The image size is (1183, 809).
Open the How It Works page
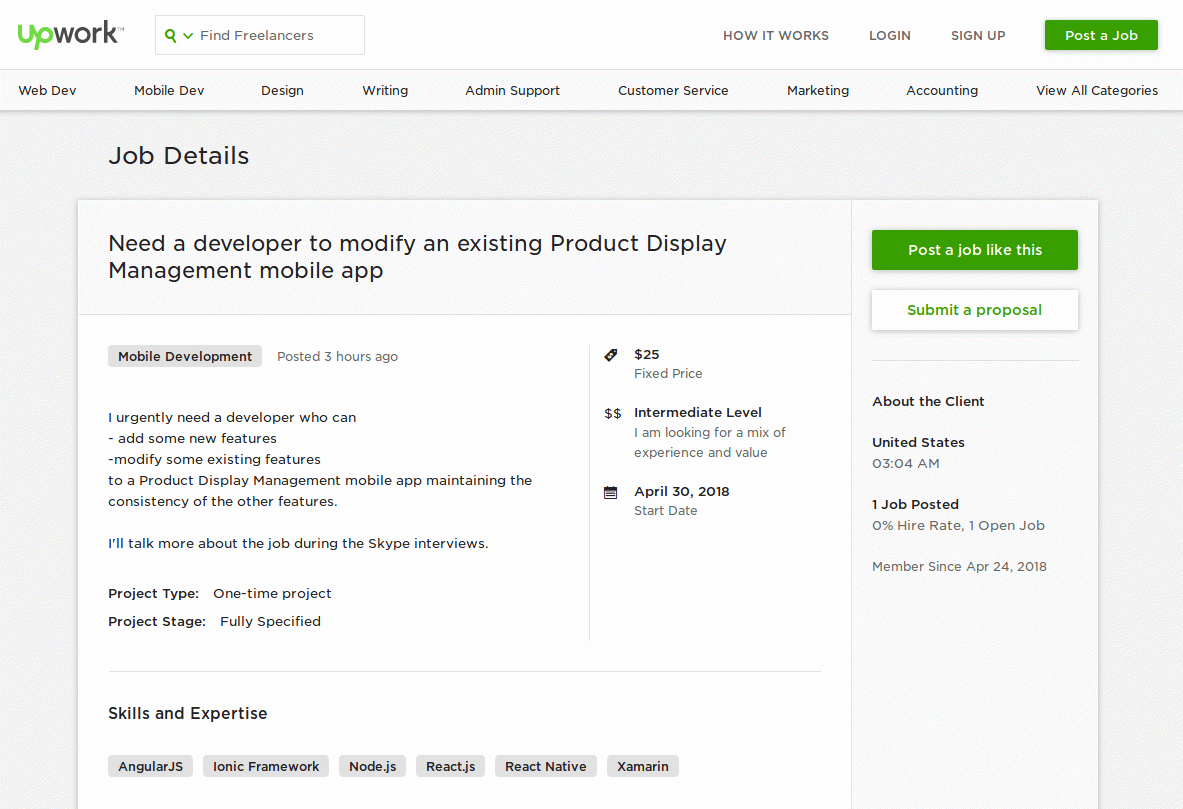tap(776, 35)
